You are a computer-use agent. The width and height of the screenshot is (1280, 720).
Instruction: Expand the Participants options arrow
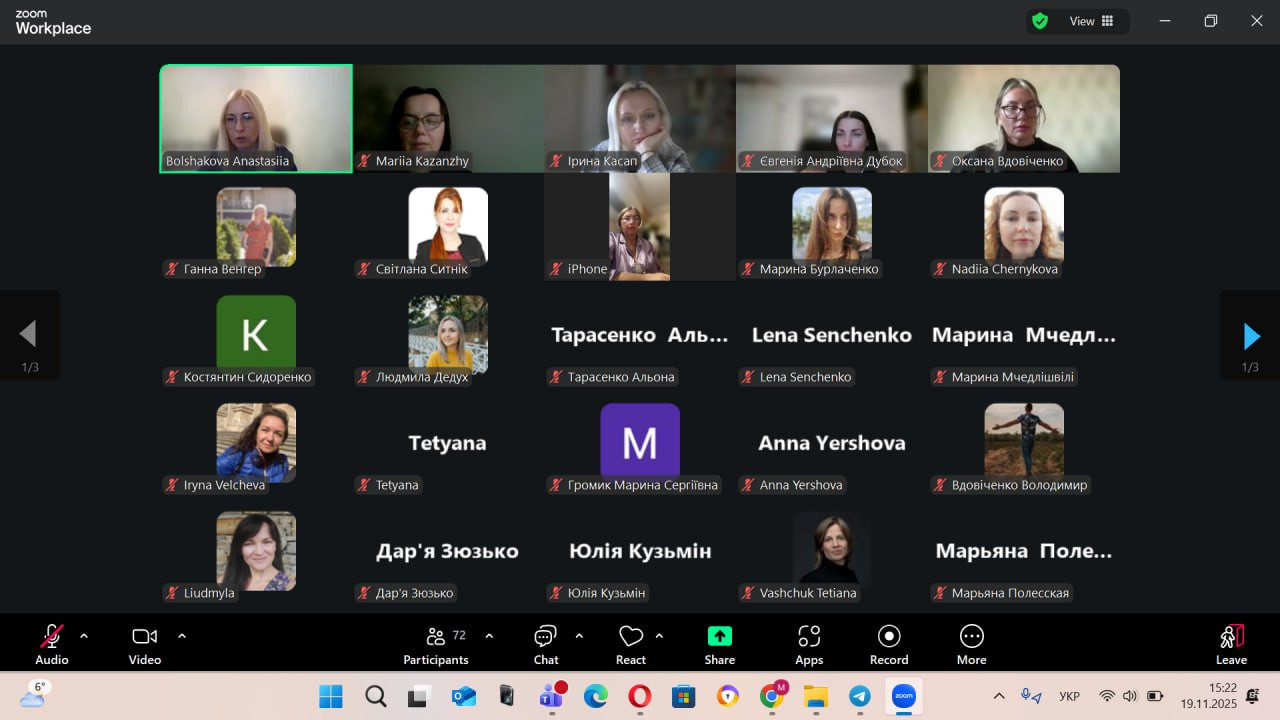pyautogui.click(x=489, y=635)
